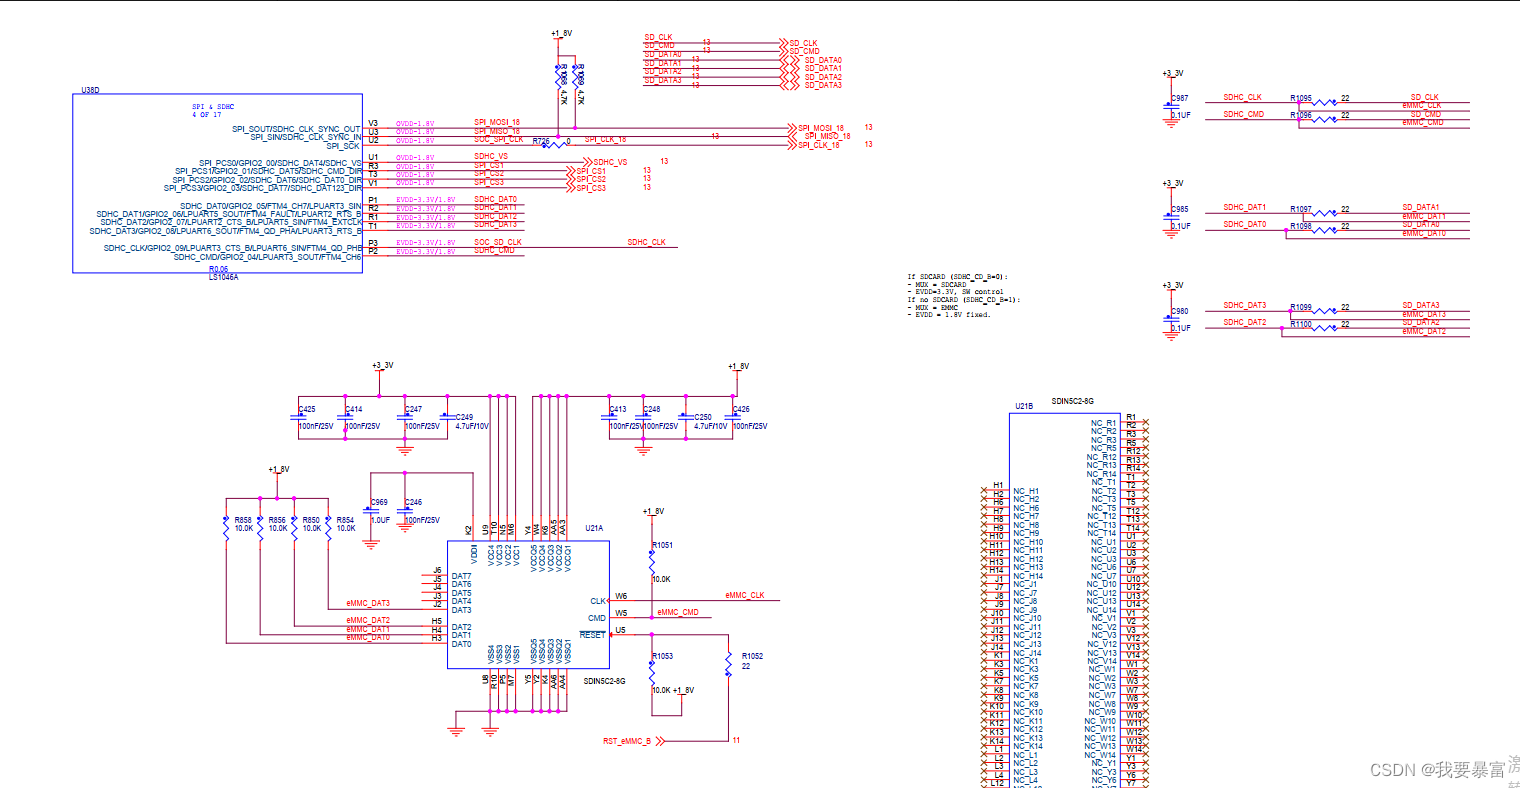This screenshot has height=788, width=1520.
Task: Select capacitor designator C250
Action: pos(703,417)
